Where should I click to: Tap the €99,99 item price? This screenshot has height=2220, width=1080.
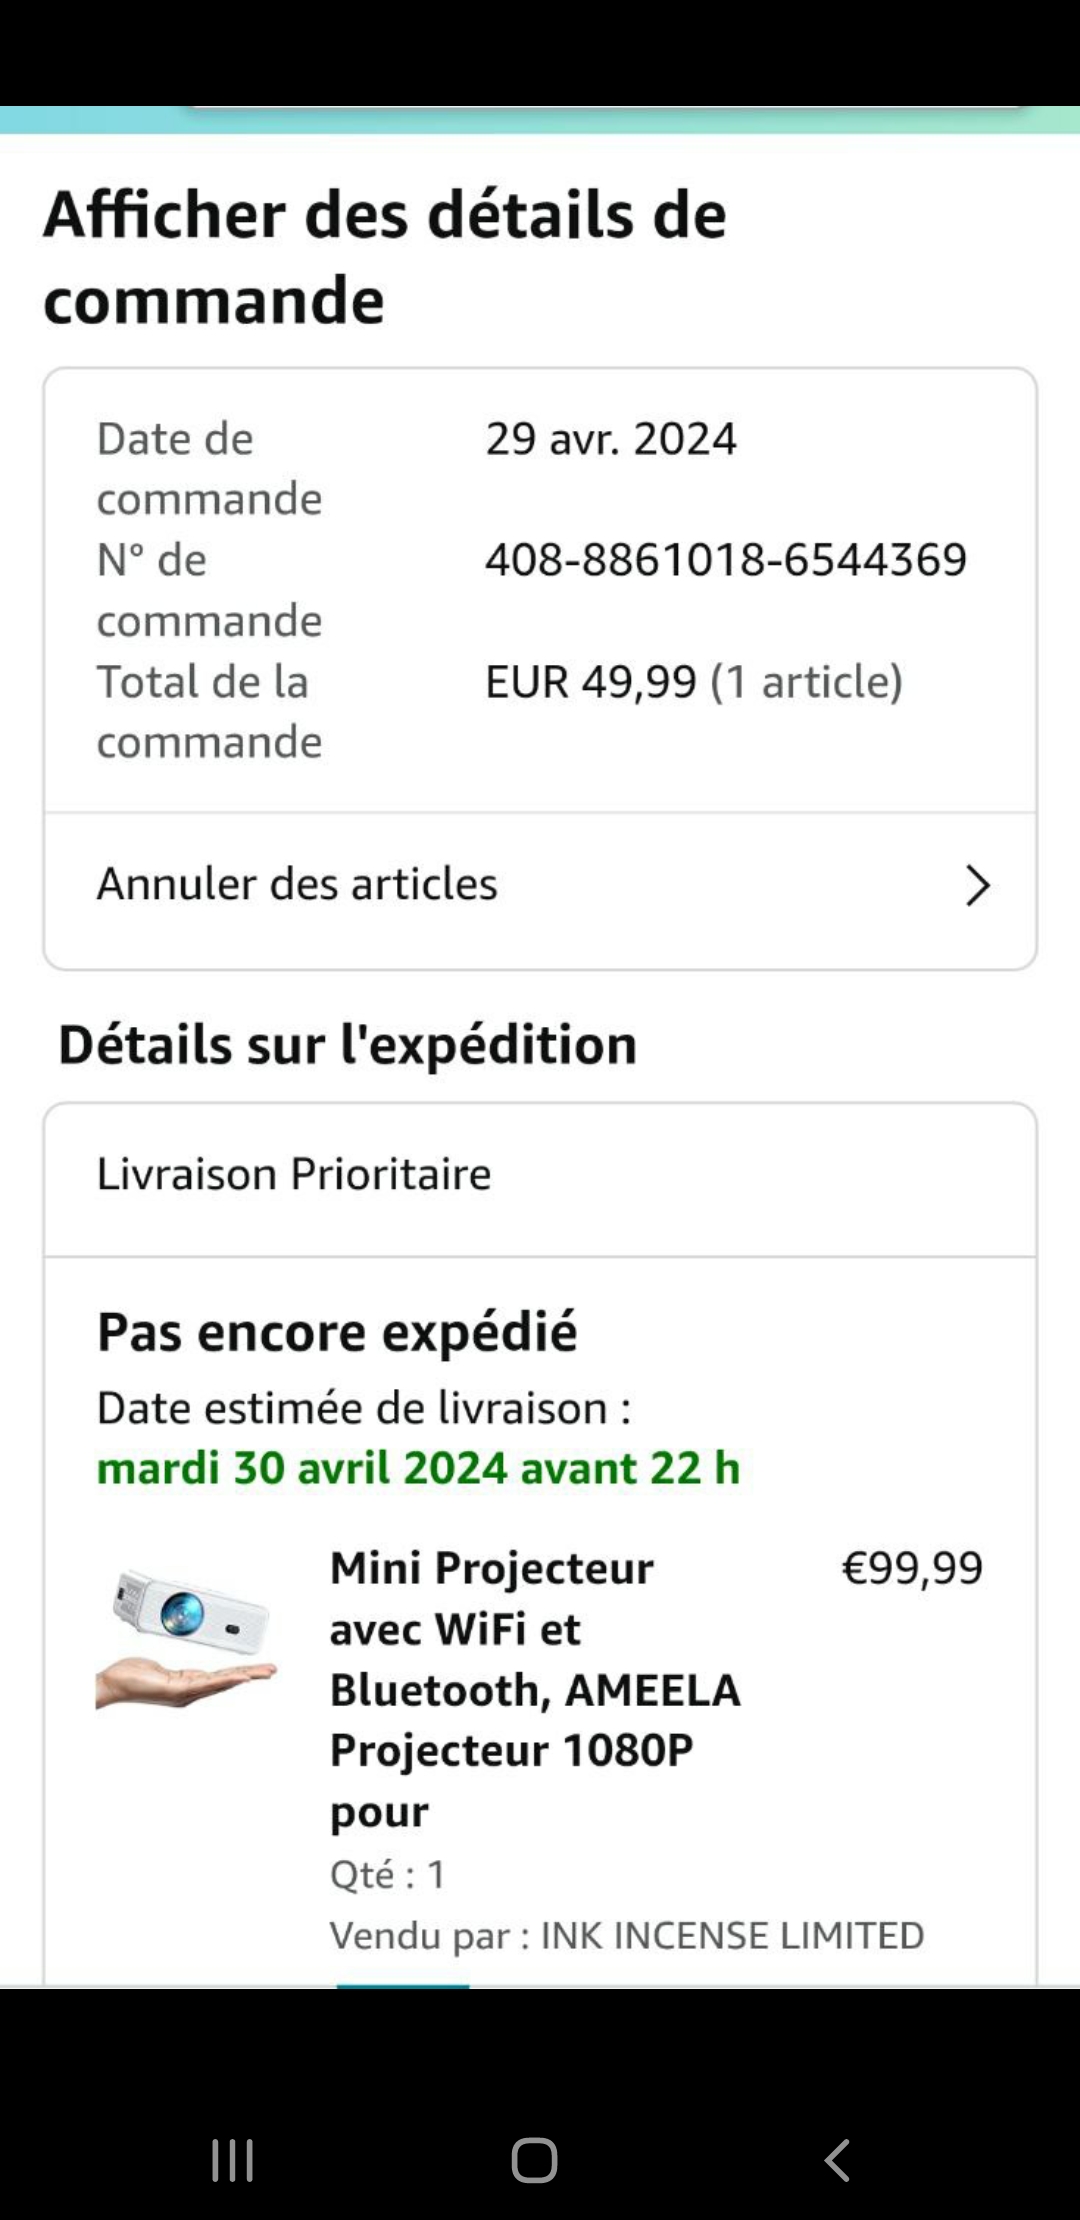(x=912, y=1568)
